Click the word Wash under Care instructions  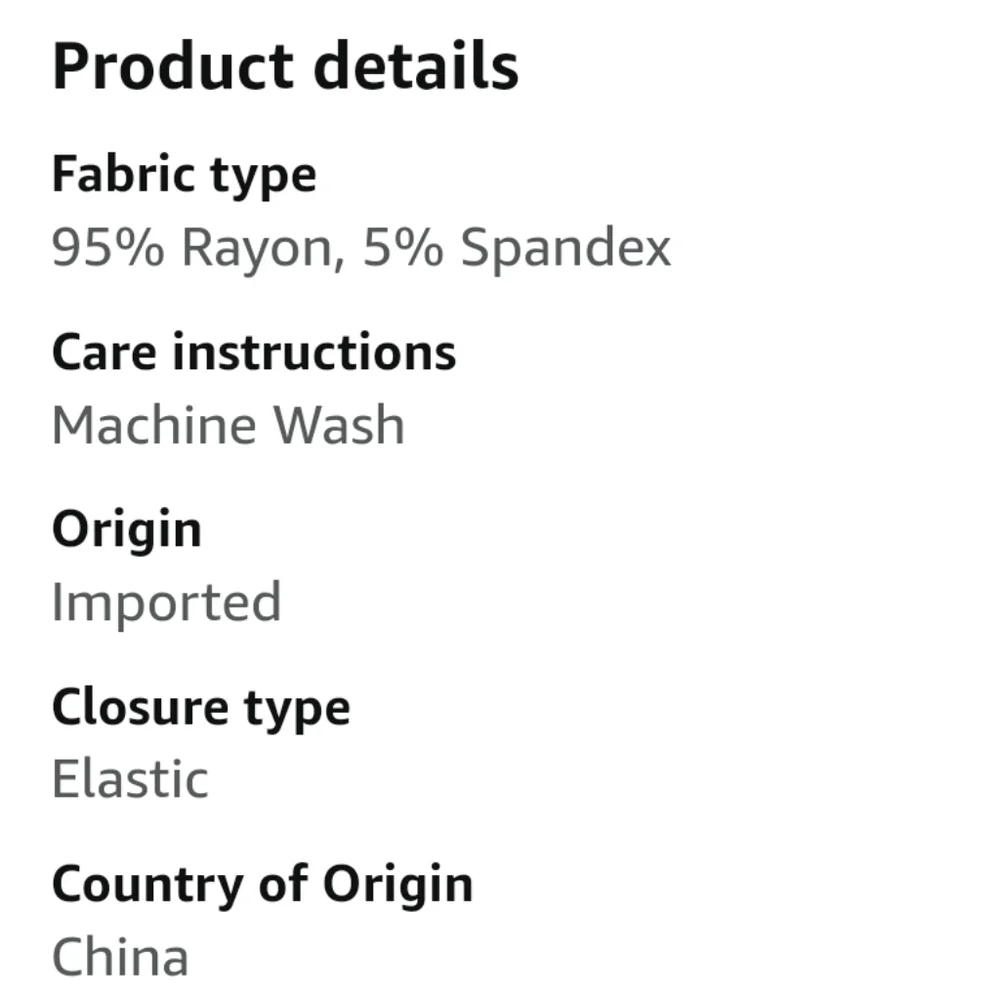[339, 425]
